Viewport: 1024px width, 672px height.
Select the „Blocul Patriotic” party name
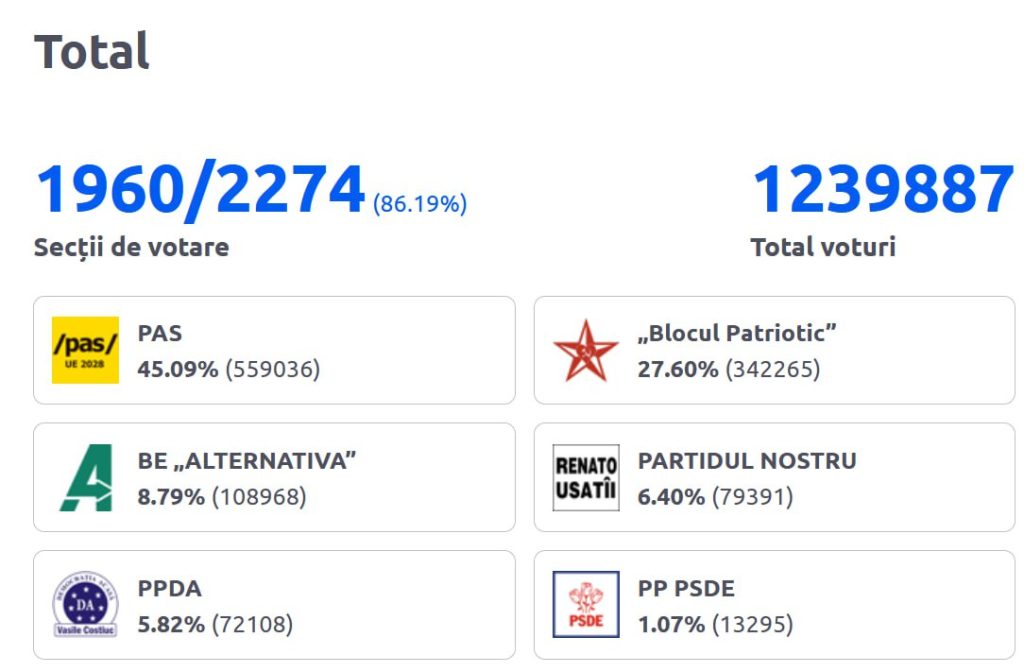pos(737,334)
